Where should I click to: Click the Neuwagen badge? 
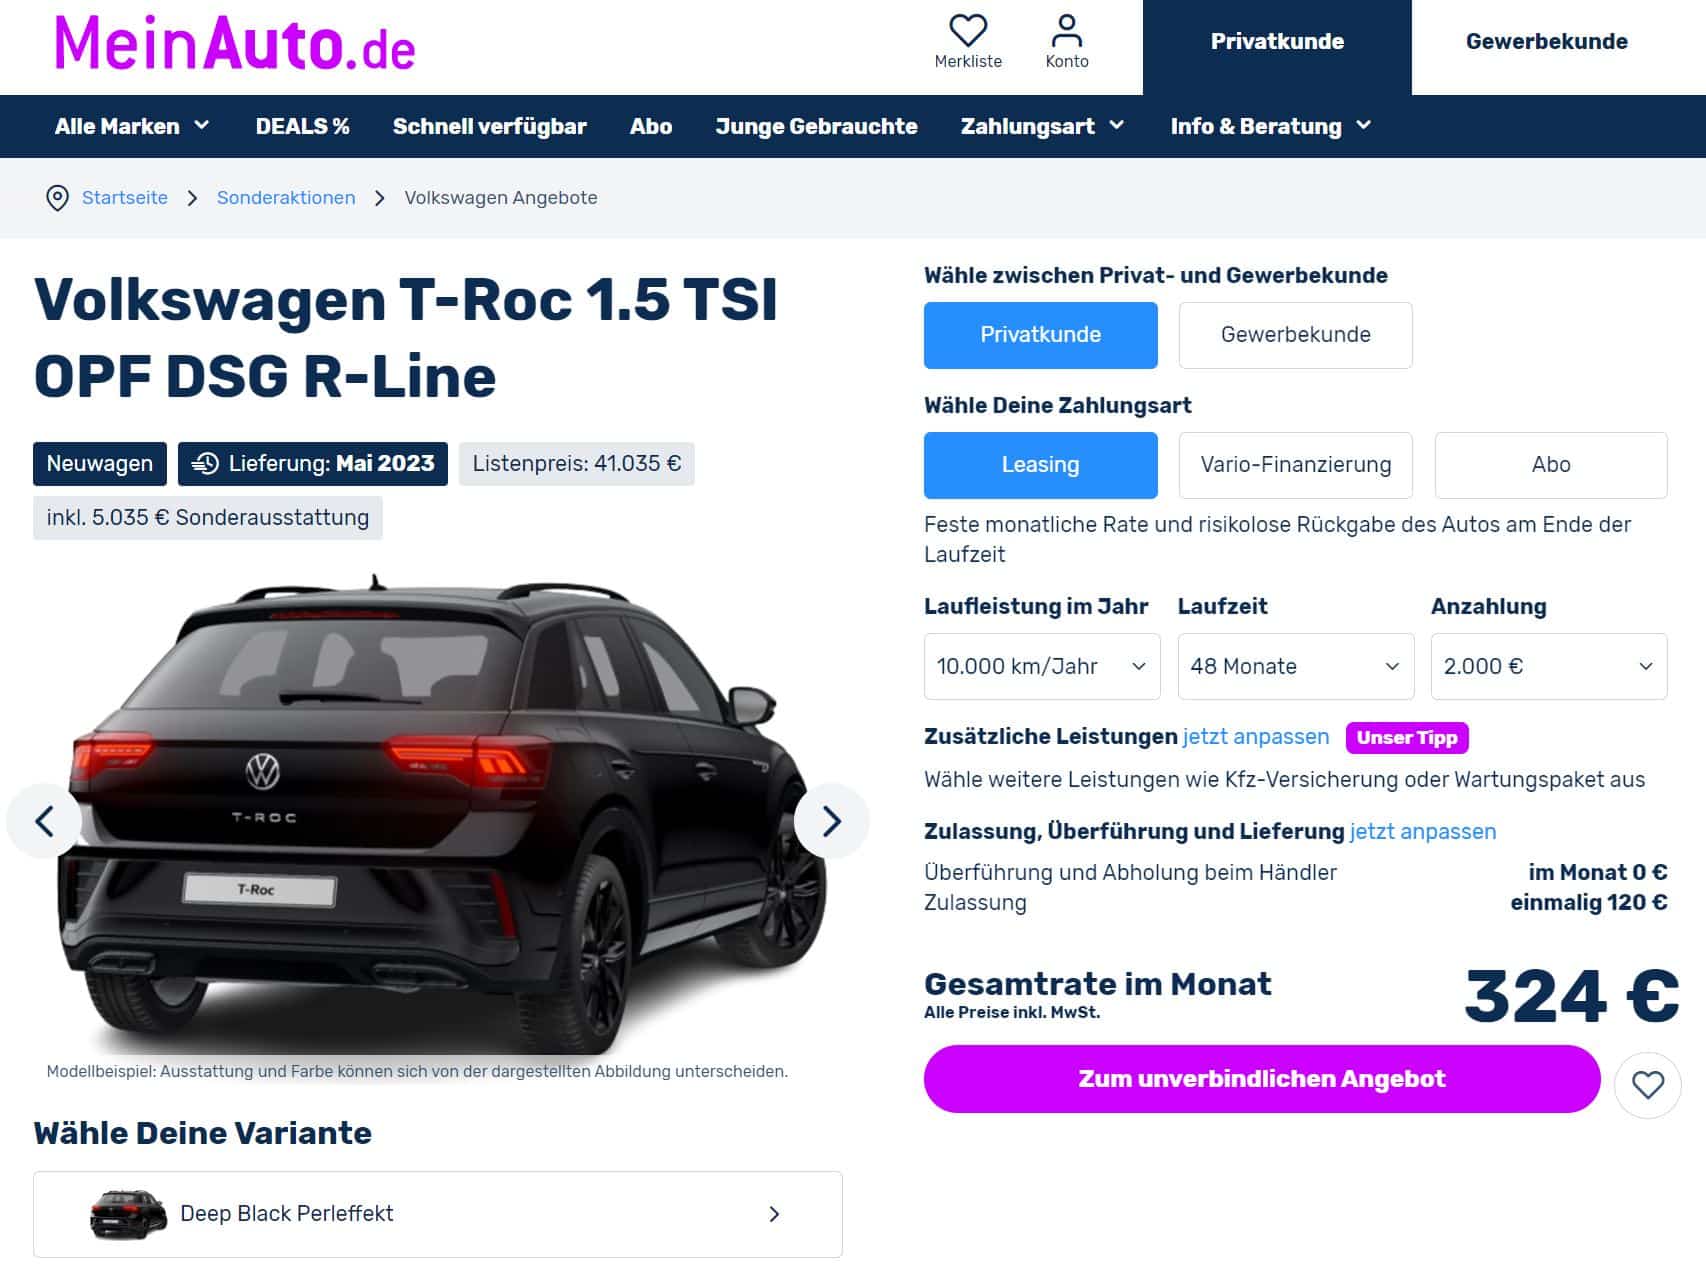tap(100, 464)
